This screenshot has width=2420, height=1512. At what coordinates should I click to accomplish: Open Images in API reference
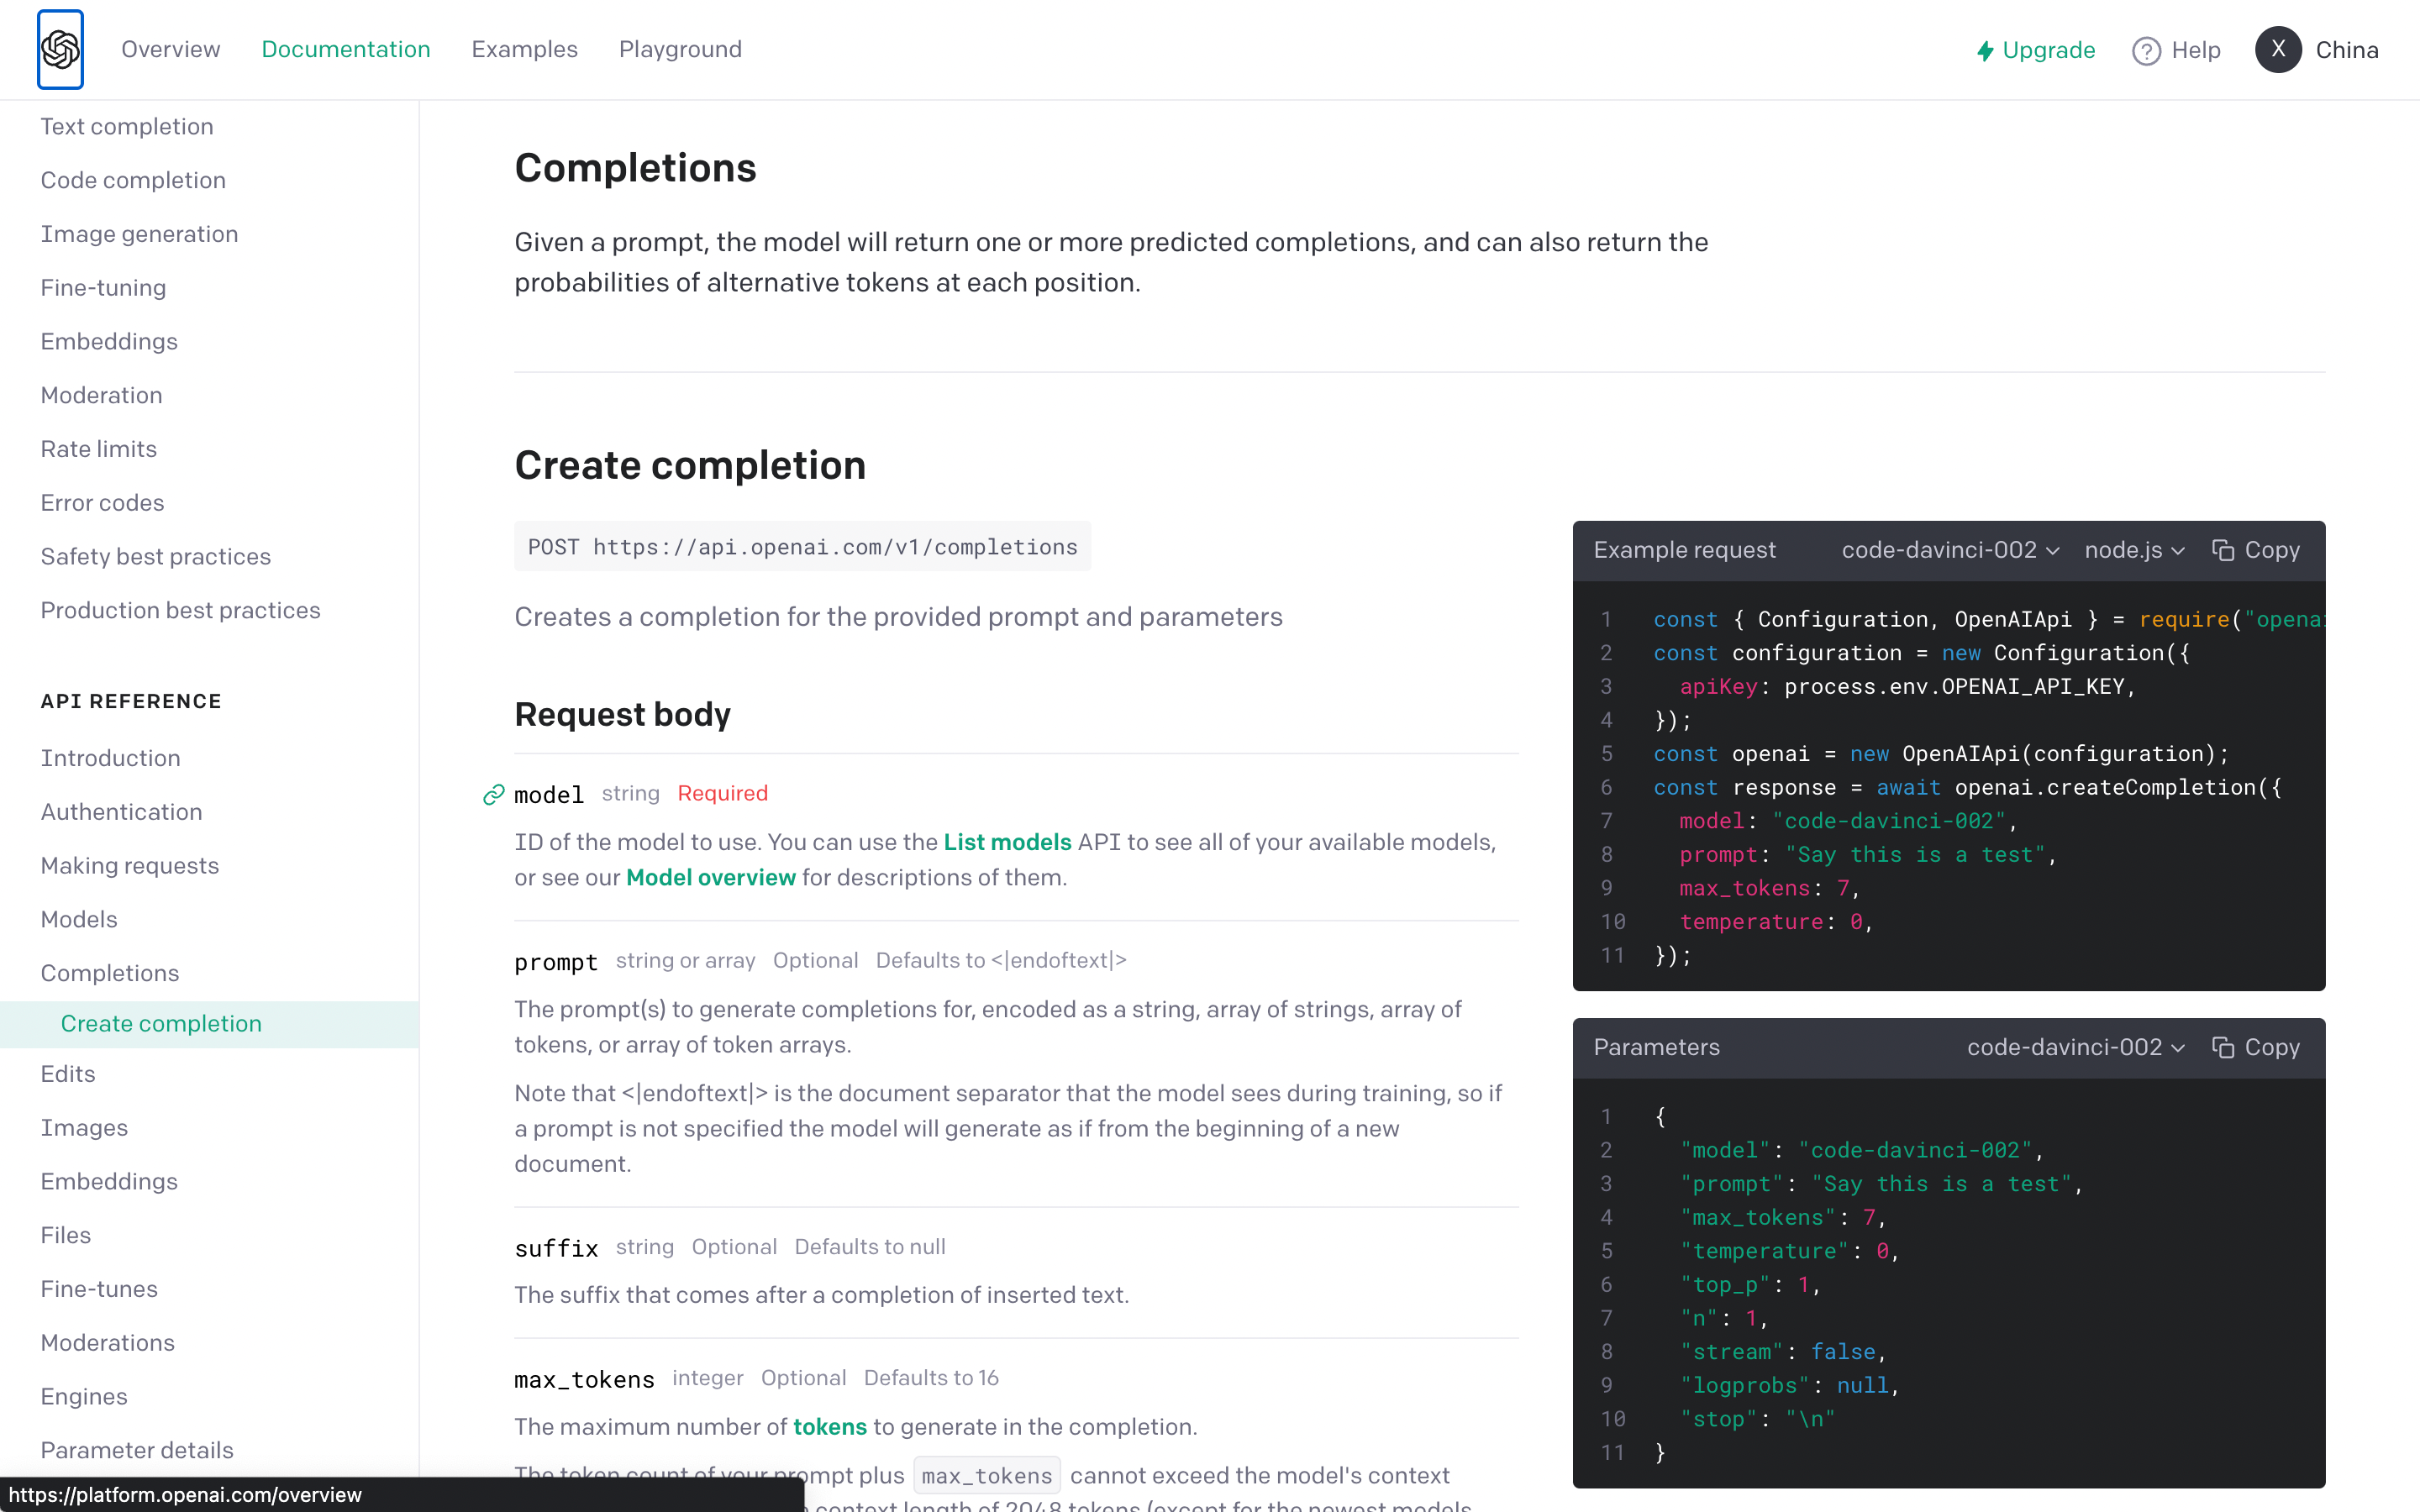click(x=84, y=1128)
